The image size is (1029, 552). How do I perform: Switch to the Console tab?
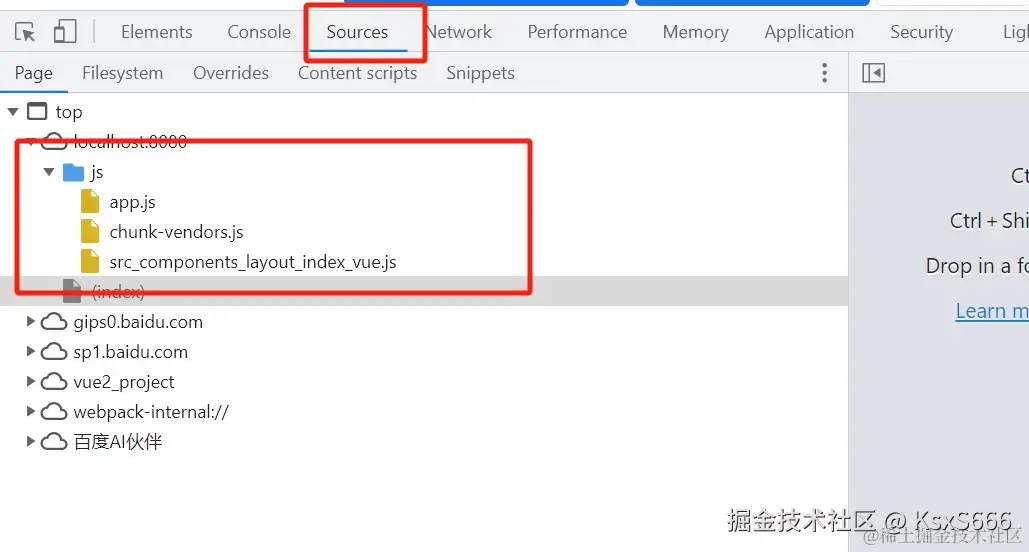pos(259,32)
